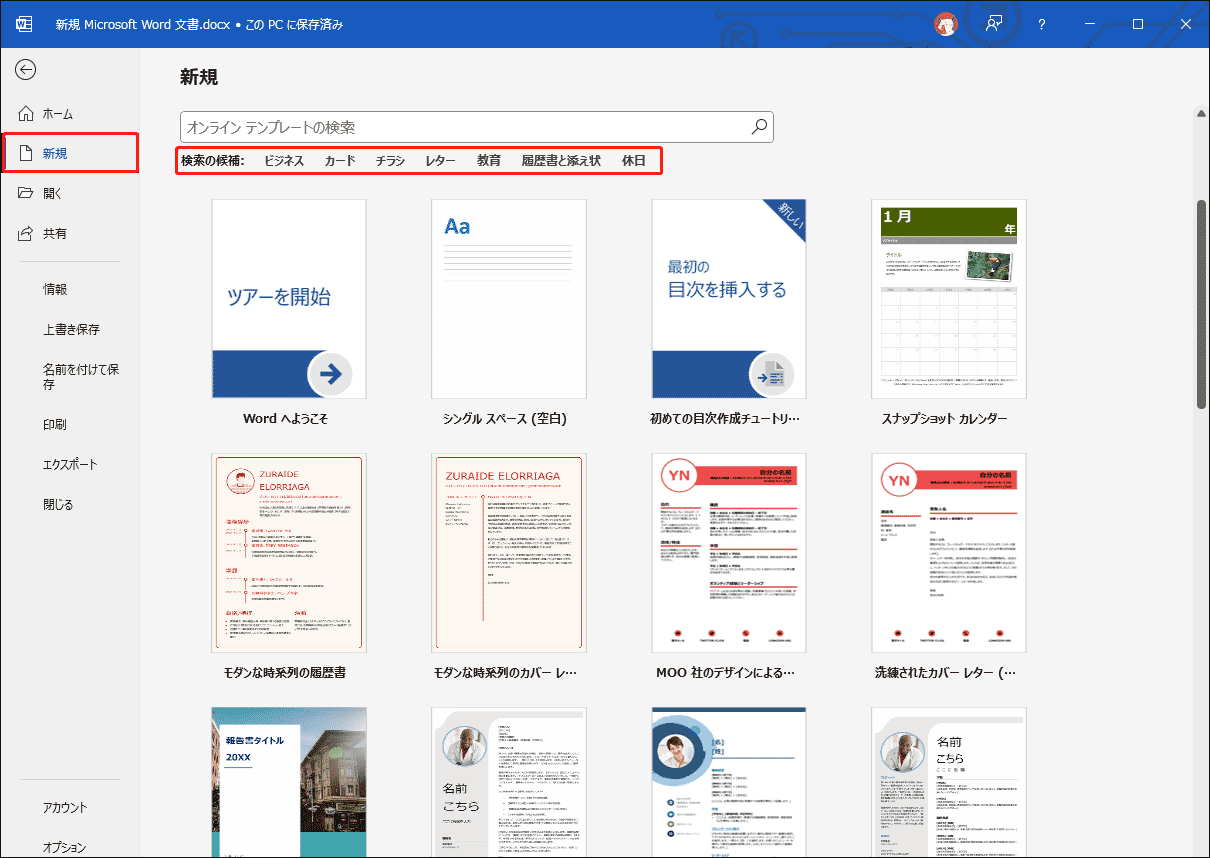The height and width of the screenshot is (858, 1210).
Task: Open the grey photo resume 名前 こちら template
Action: pyautogui.click(x=509, y=782)
